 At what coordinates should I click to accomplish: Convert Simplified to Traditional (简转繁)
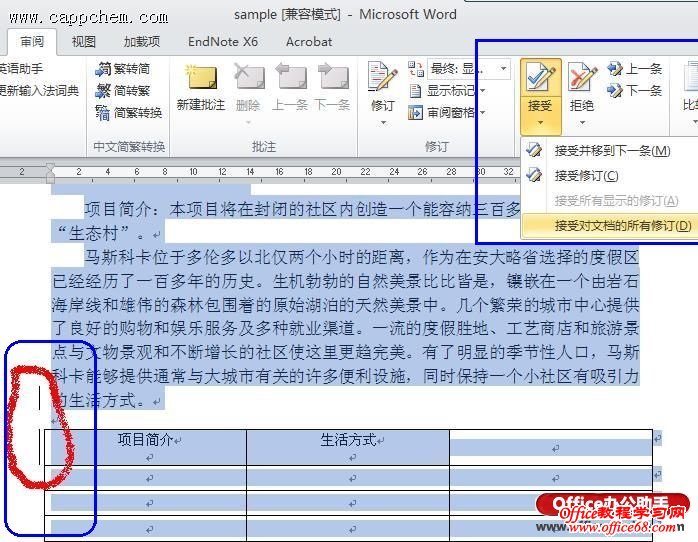point(122,91)
